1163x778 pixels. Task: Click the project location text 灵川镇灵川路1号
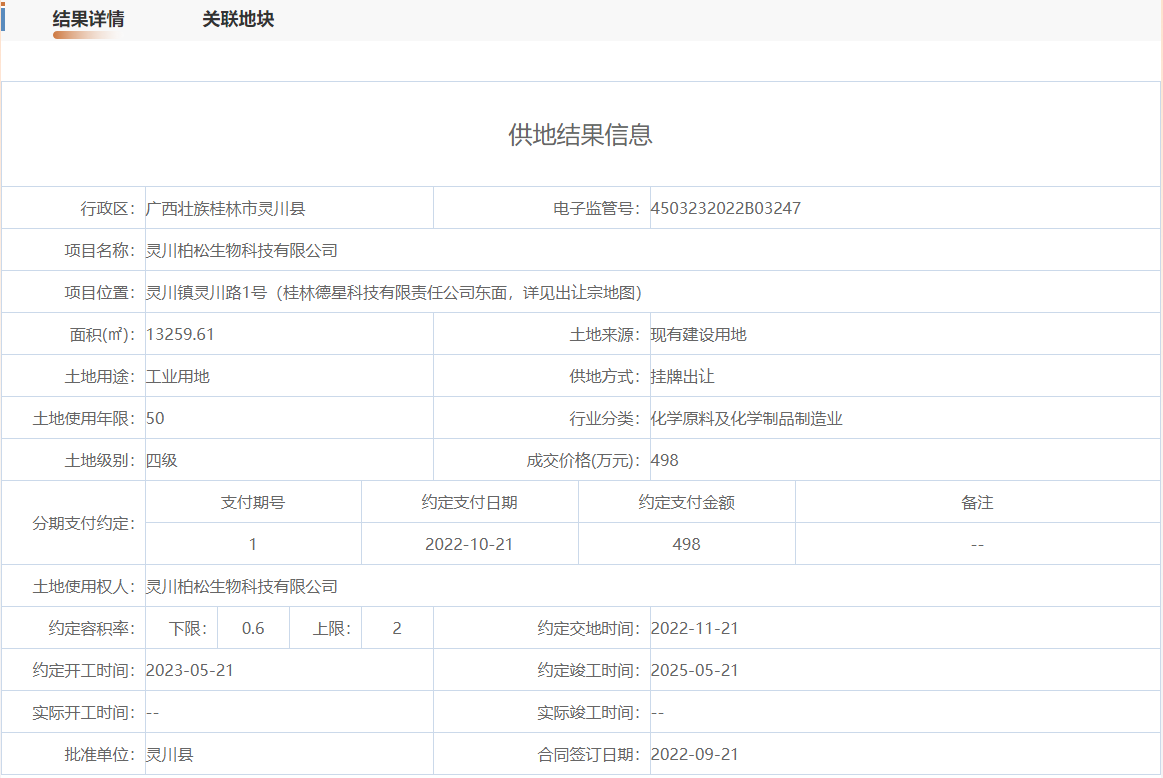[x=206, y=293]
